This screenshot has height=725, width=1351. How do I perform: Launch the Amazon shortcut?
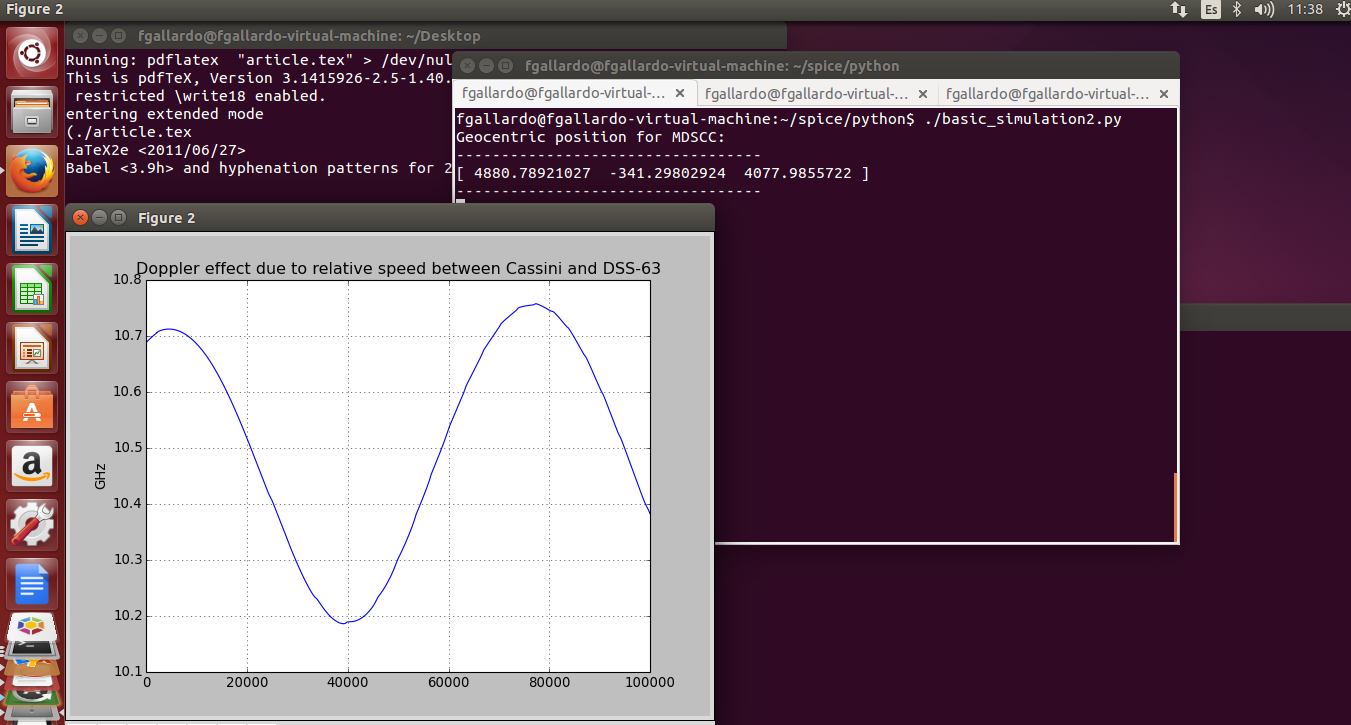point(30,466)
